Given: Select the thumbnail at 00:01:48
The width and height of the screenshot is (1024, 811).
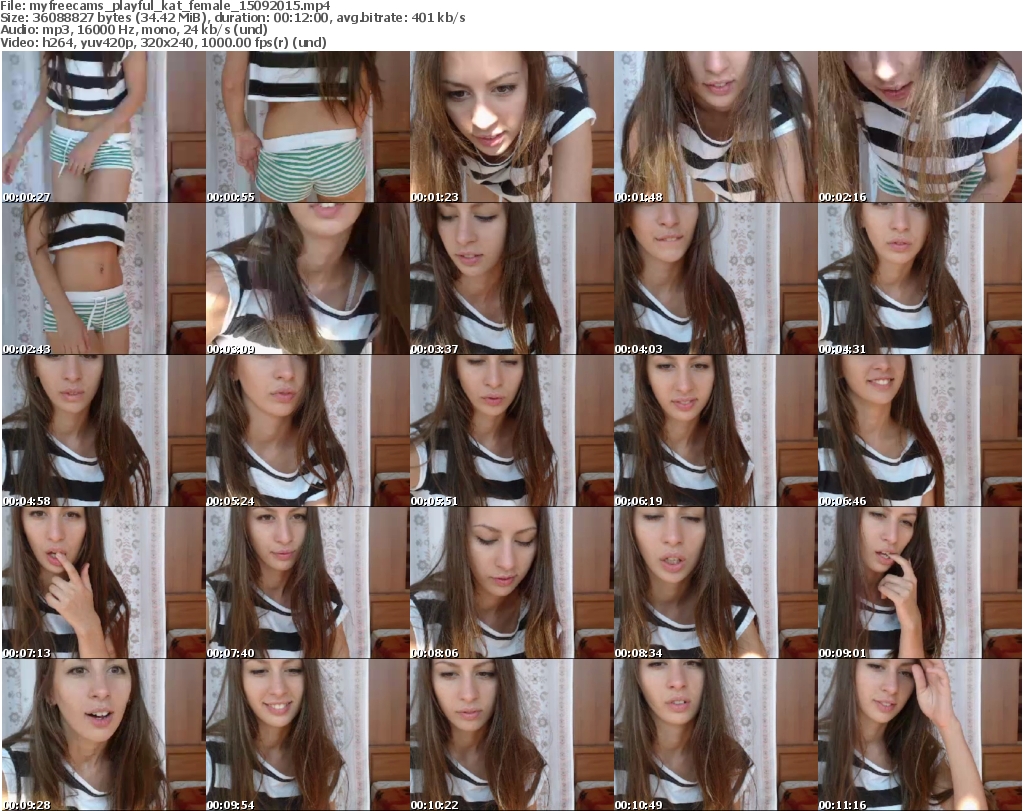Looking at the screenshot, I should (x=716, y=127).
